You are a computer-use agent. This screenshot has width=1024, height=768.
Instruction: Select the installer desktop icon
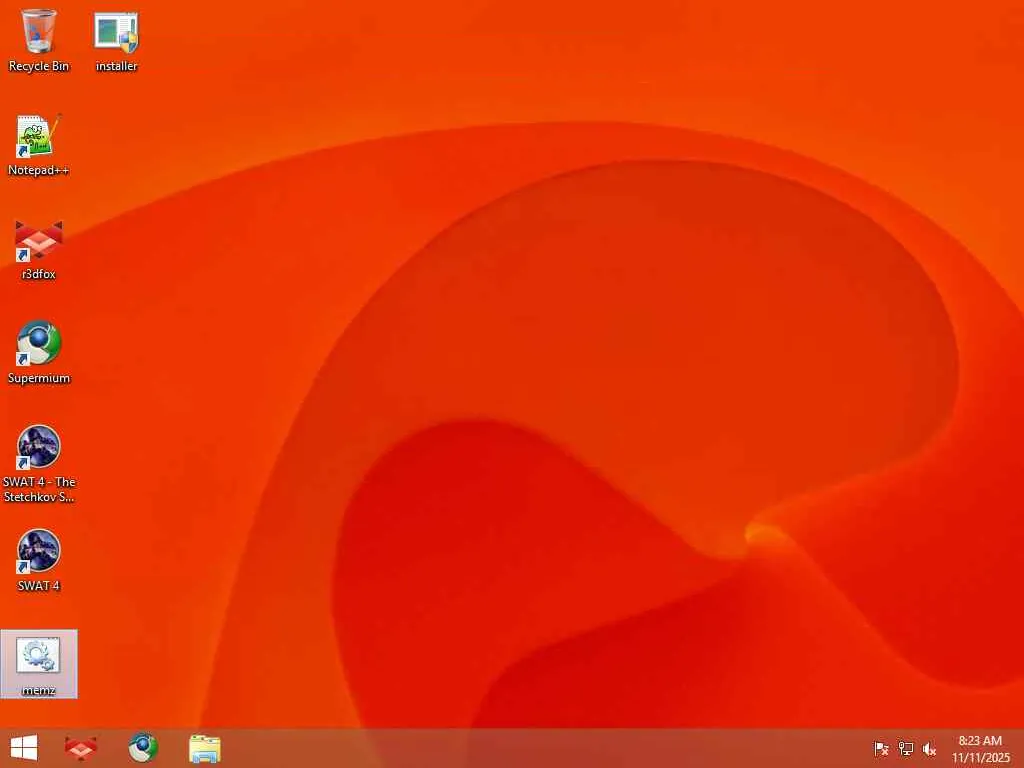coord(116,39)
